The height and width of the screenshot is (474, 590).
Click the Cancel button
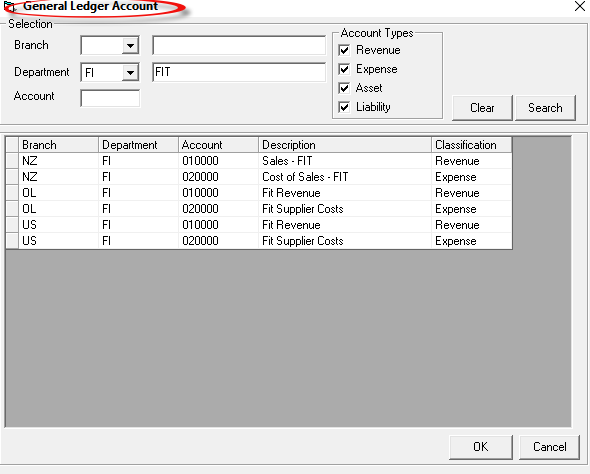[x=549, y=447]
